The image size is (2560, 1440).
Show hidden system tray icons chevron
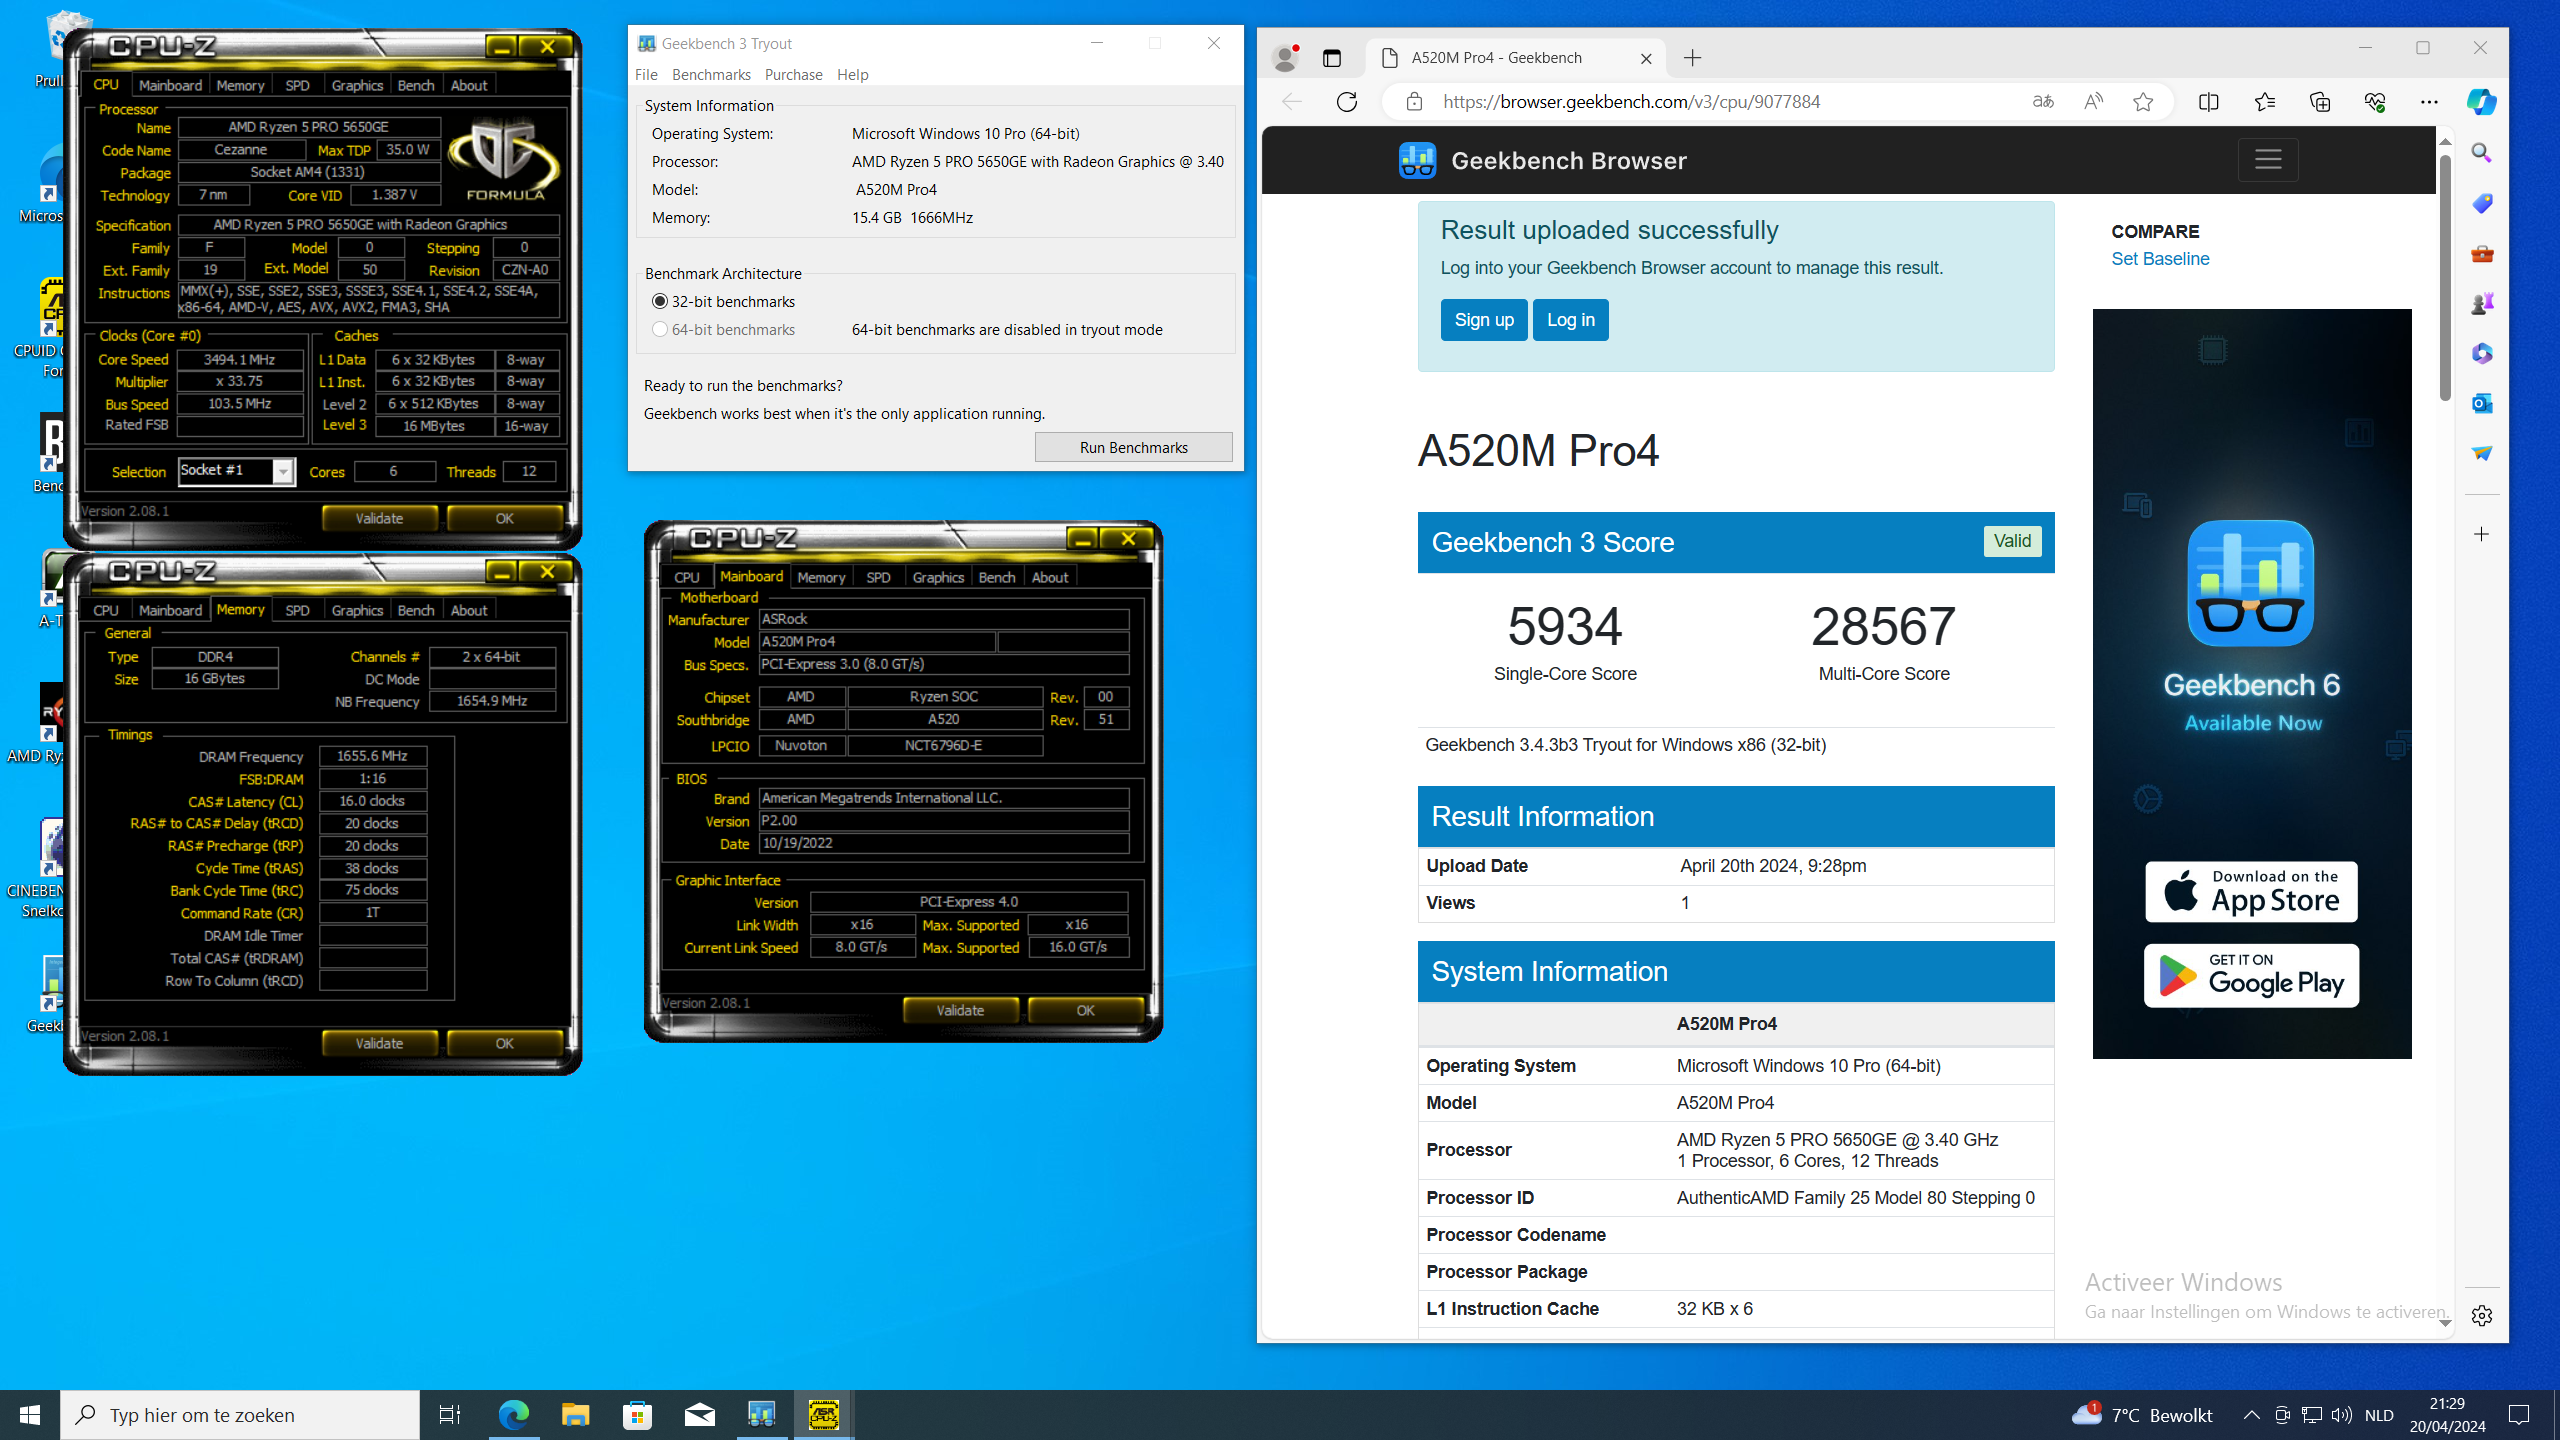[x=2251, y=1415]
